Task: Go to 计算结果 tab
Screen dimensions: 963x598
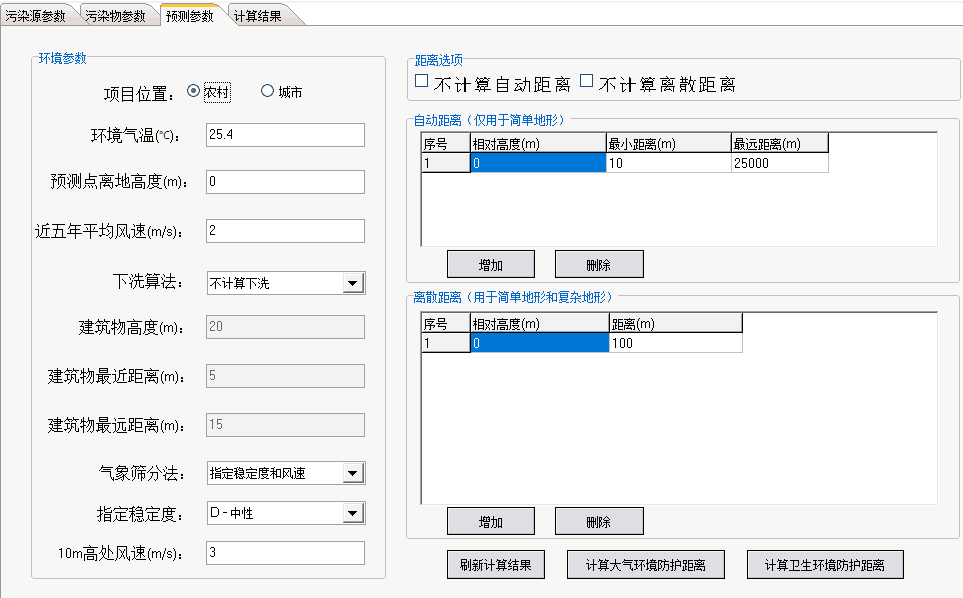Action: click(258, 16)
